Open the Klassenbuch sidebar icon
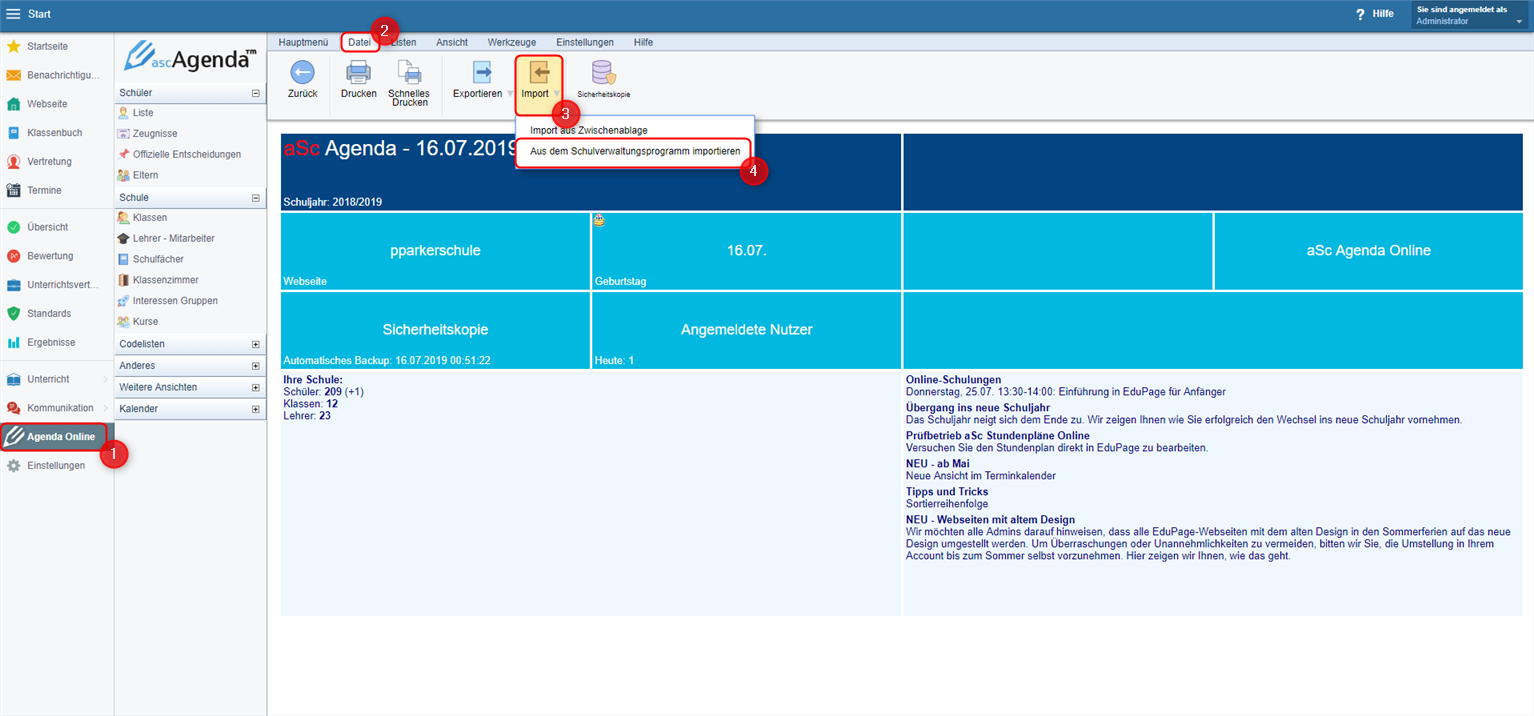The width and height of the screenshot is (1534, 716). [x=14, y=132]
